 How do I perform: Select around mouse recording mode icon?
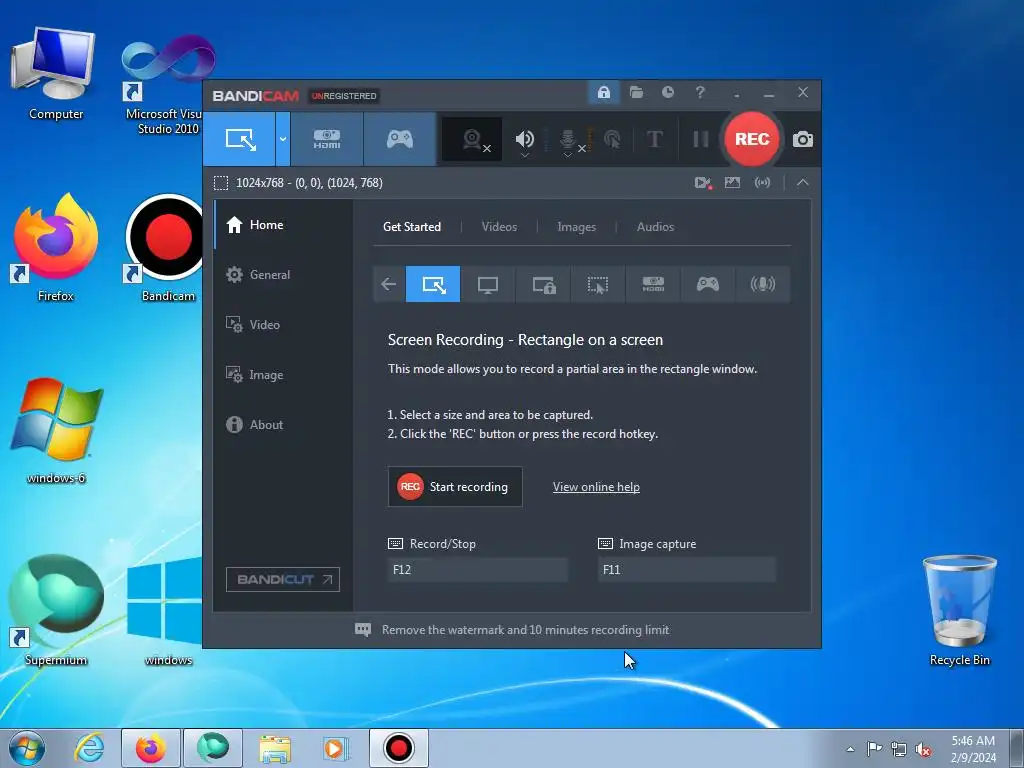598,284
